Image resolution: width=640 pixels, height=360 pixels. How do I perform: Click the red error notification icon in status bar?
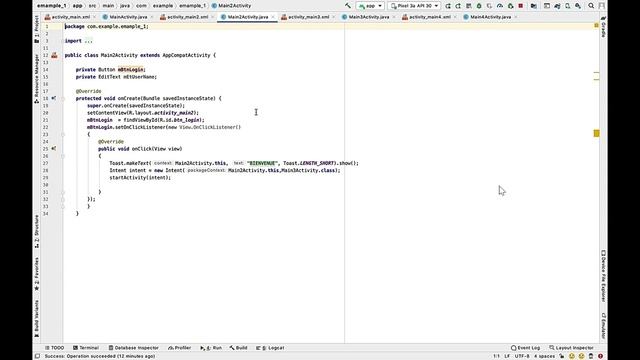click(600, 356)
